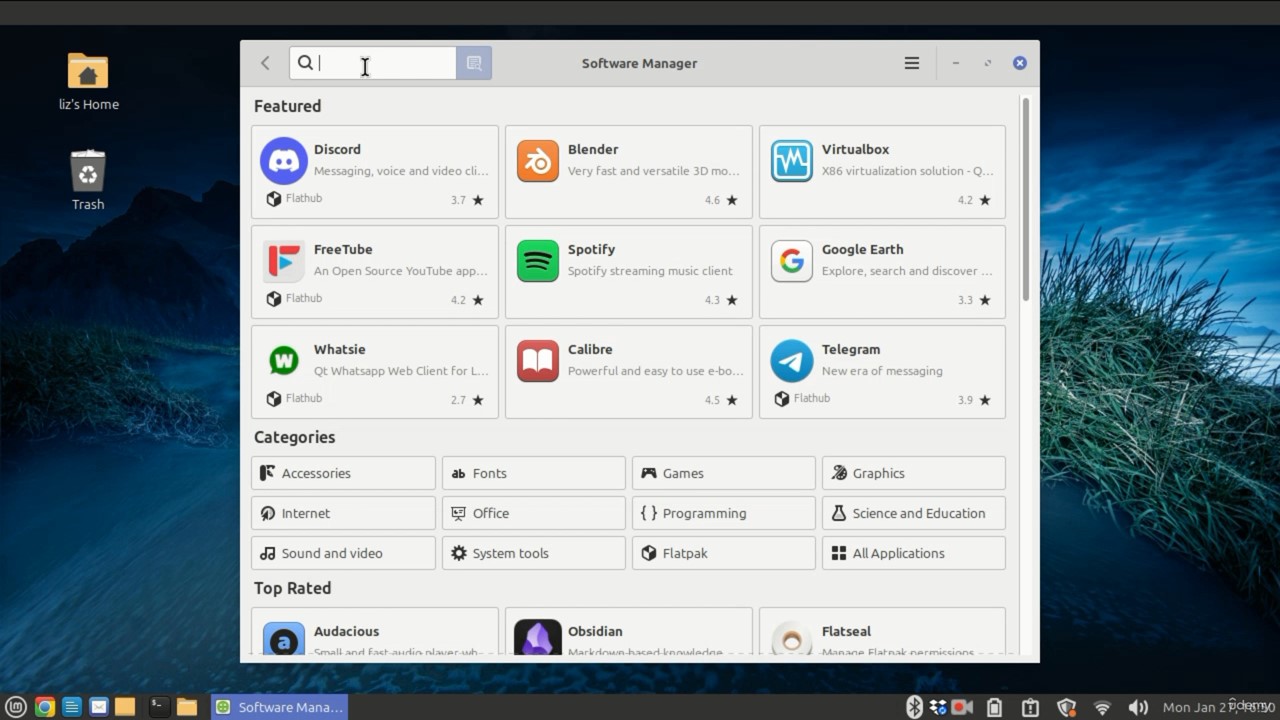Screen dimensions: 1280x720
Task: Open the Blender featured app
Action: click(x=629, y=172)
